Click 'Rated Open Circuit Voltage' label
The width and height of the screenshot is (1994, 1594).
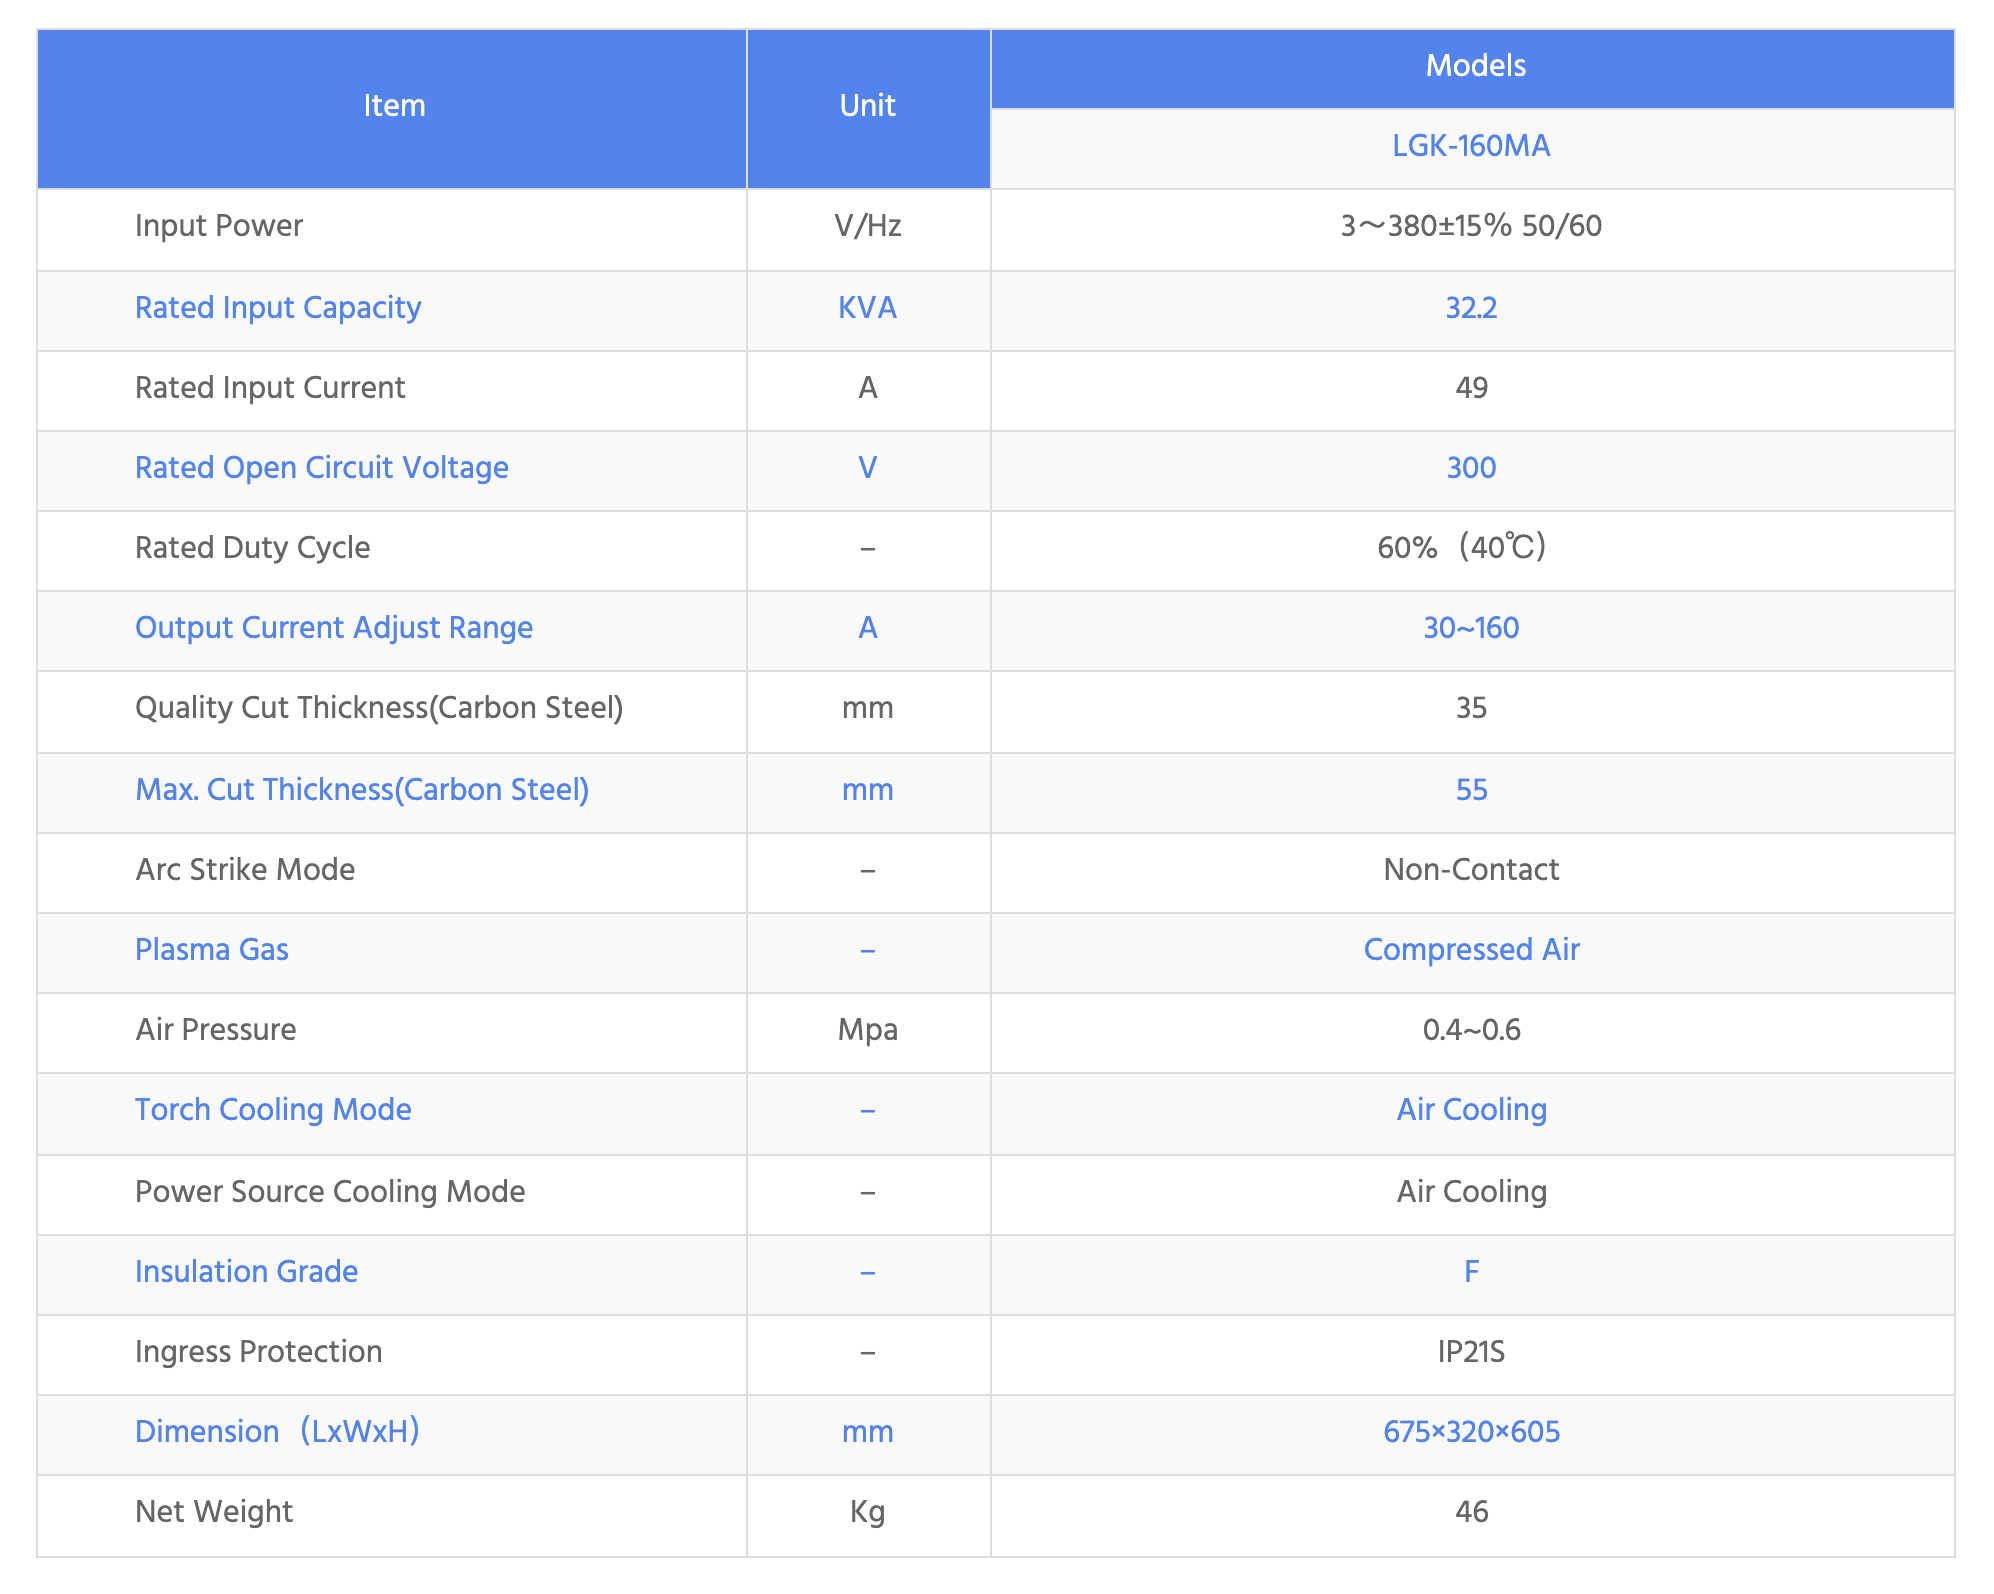(x=322, y=468)
